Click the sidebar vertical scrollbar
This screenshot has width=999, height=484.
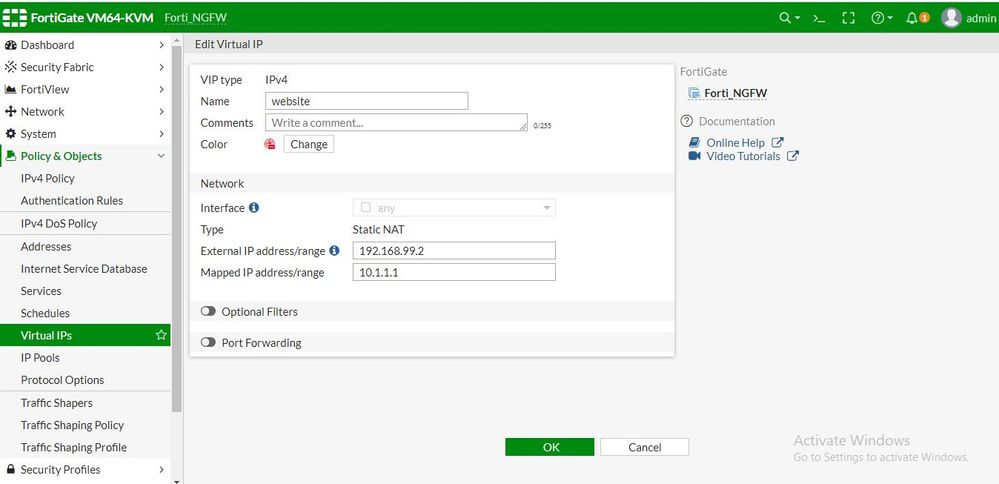[x=176, y=229]
